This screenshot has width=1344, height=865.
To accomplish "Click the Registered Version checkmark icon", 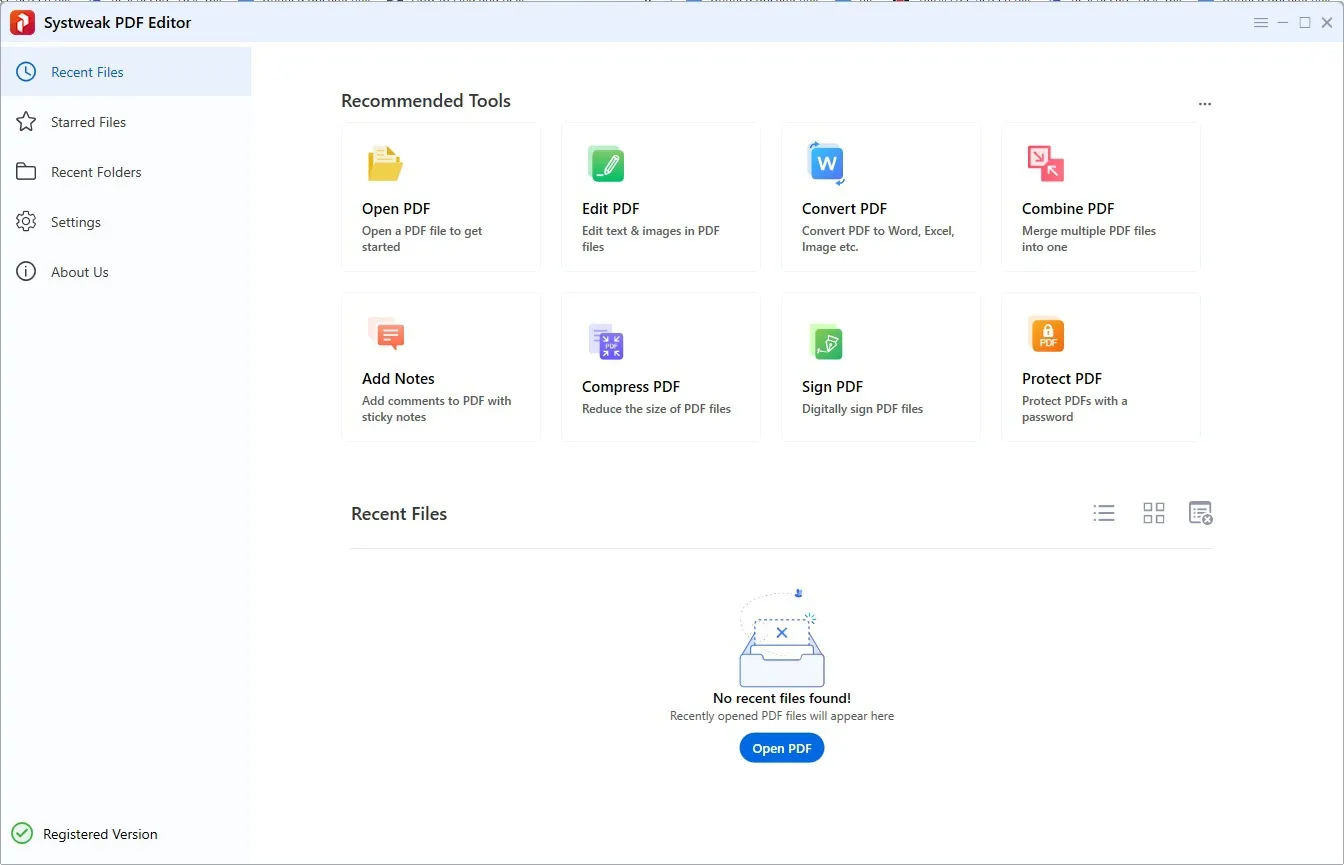I will point(22,834).
